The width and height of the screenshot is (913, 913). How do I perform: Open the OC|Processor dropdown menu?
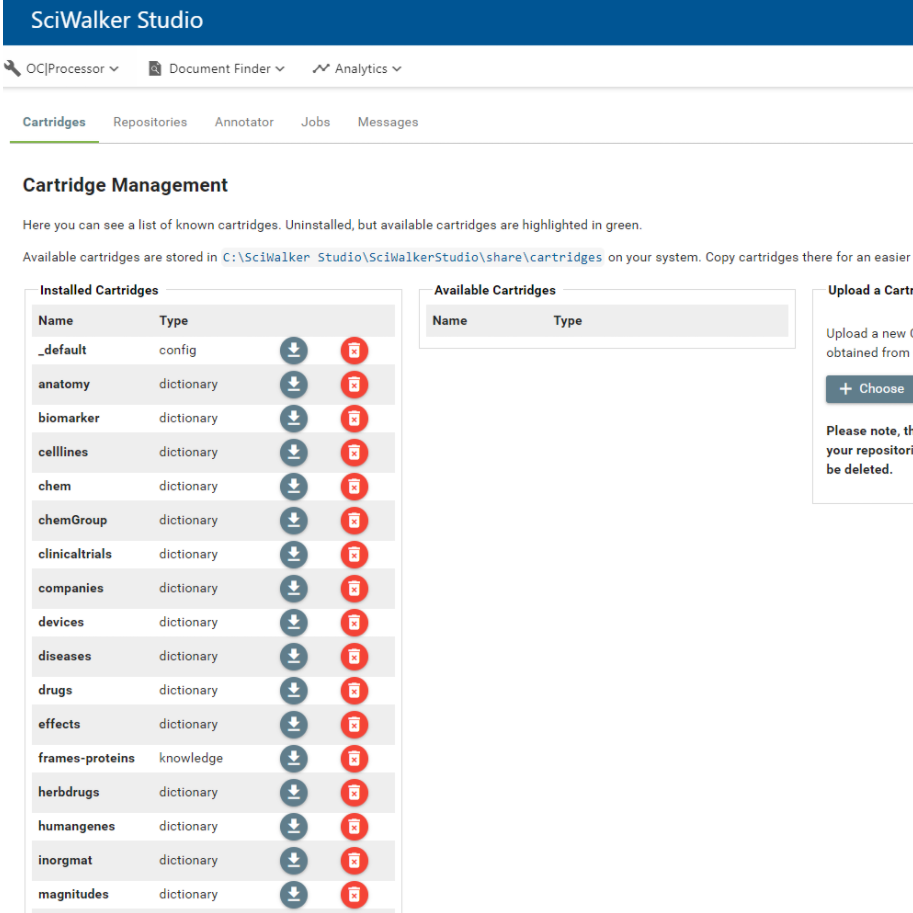tap(63, 69)
